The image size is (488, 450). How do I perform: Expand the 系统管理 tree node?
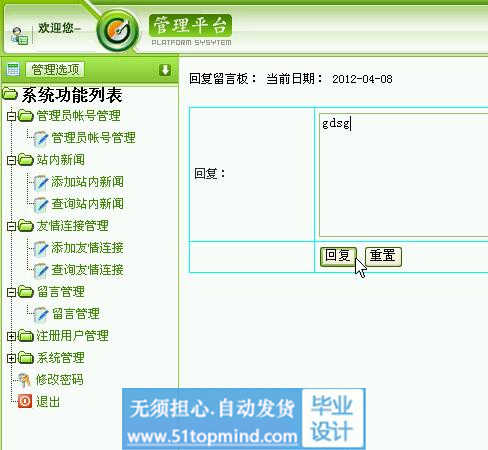click(x=11, y=358)
